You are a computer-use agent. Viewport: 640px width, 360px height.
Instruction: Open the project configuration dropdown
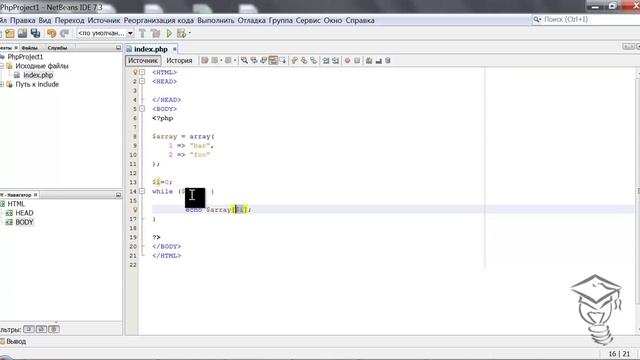click(105, 33)
